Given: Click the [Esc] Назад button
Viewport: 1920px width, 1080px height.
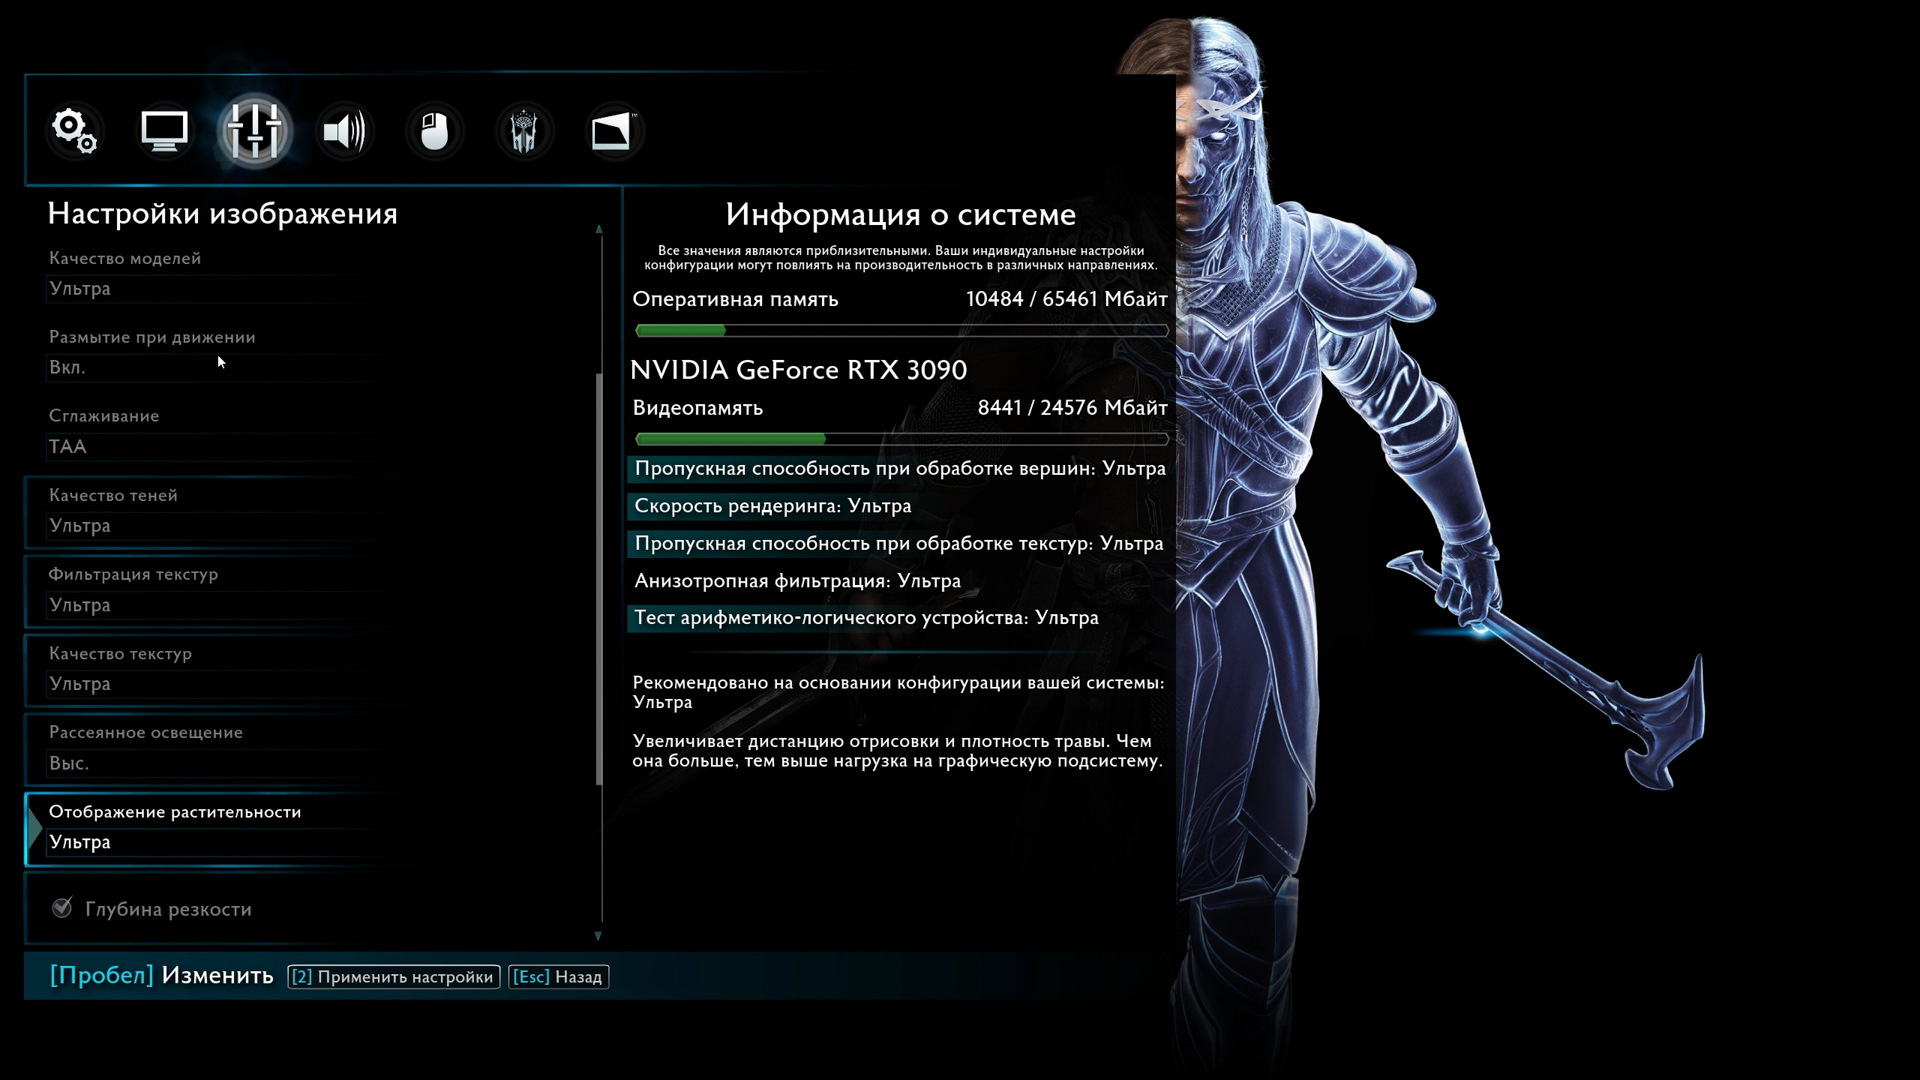Looking at the screenshot, I should coord(558,977).
